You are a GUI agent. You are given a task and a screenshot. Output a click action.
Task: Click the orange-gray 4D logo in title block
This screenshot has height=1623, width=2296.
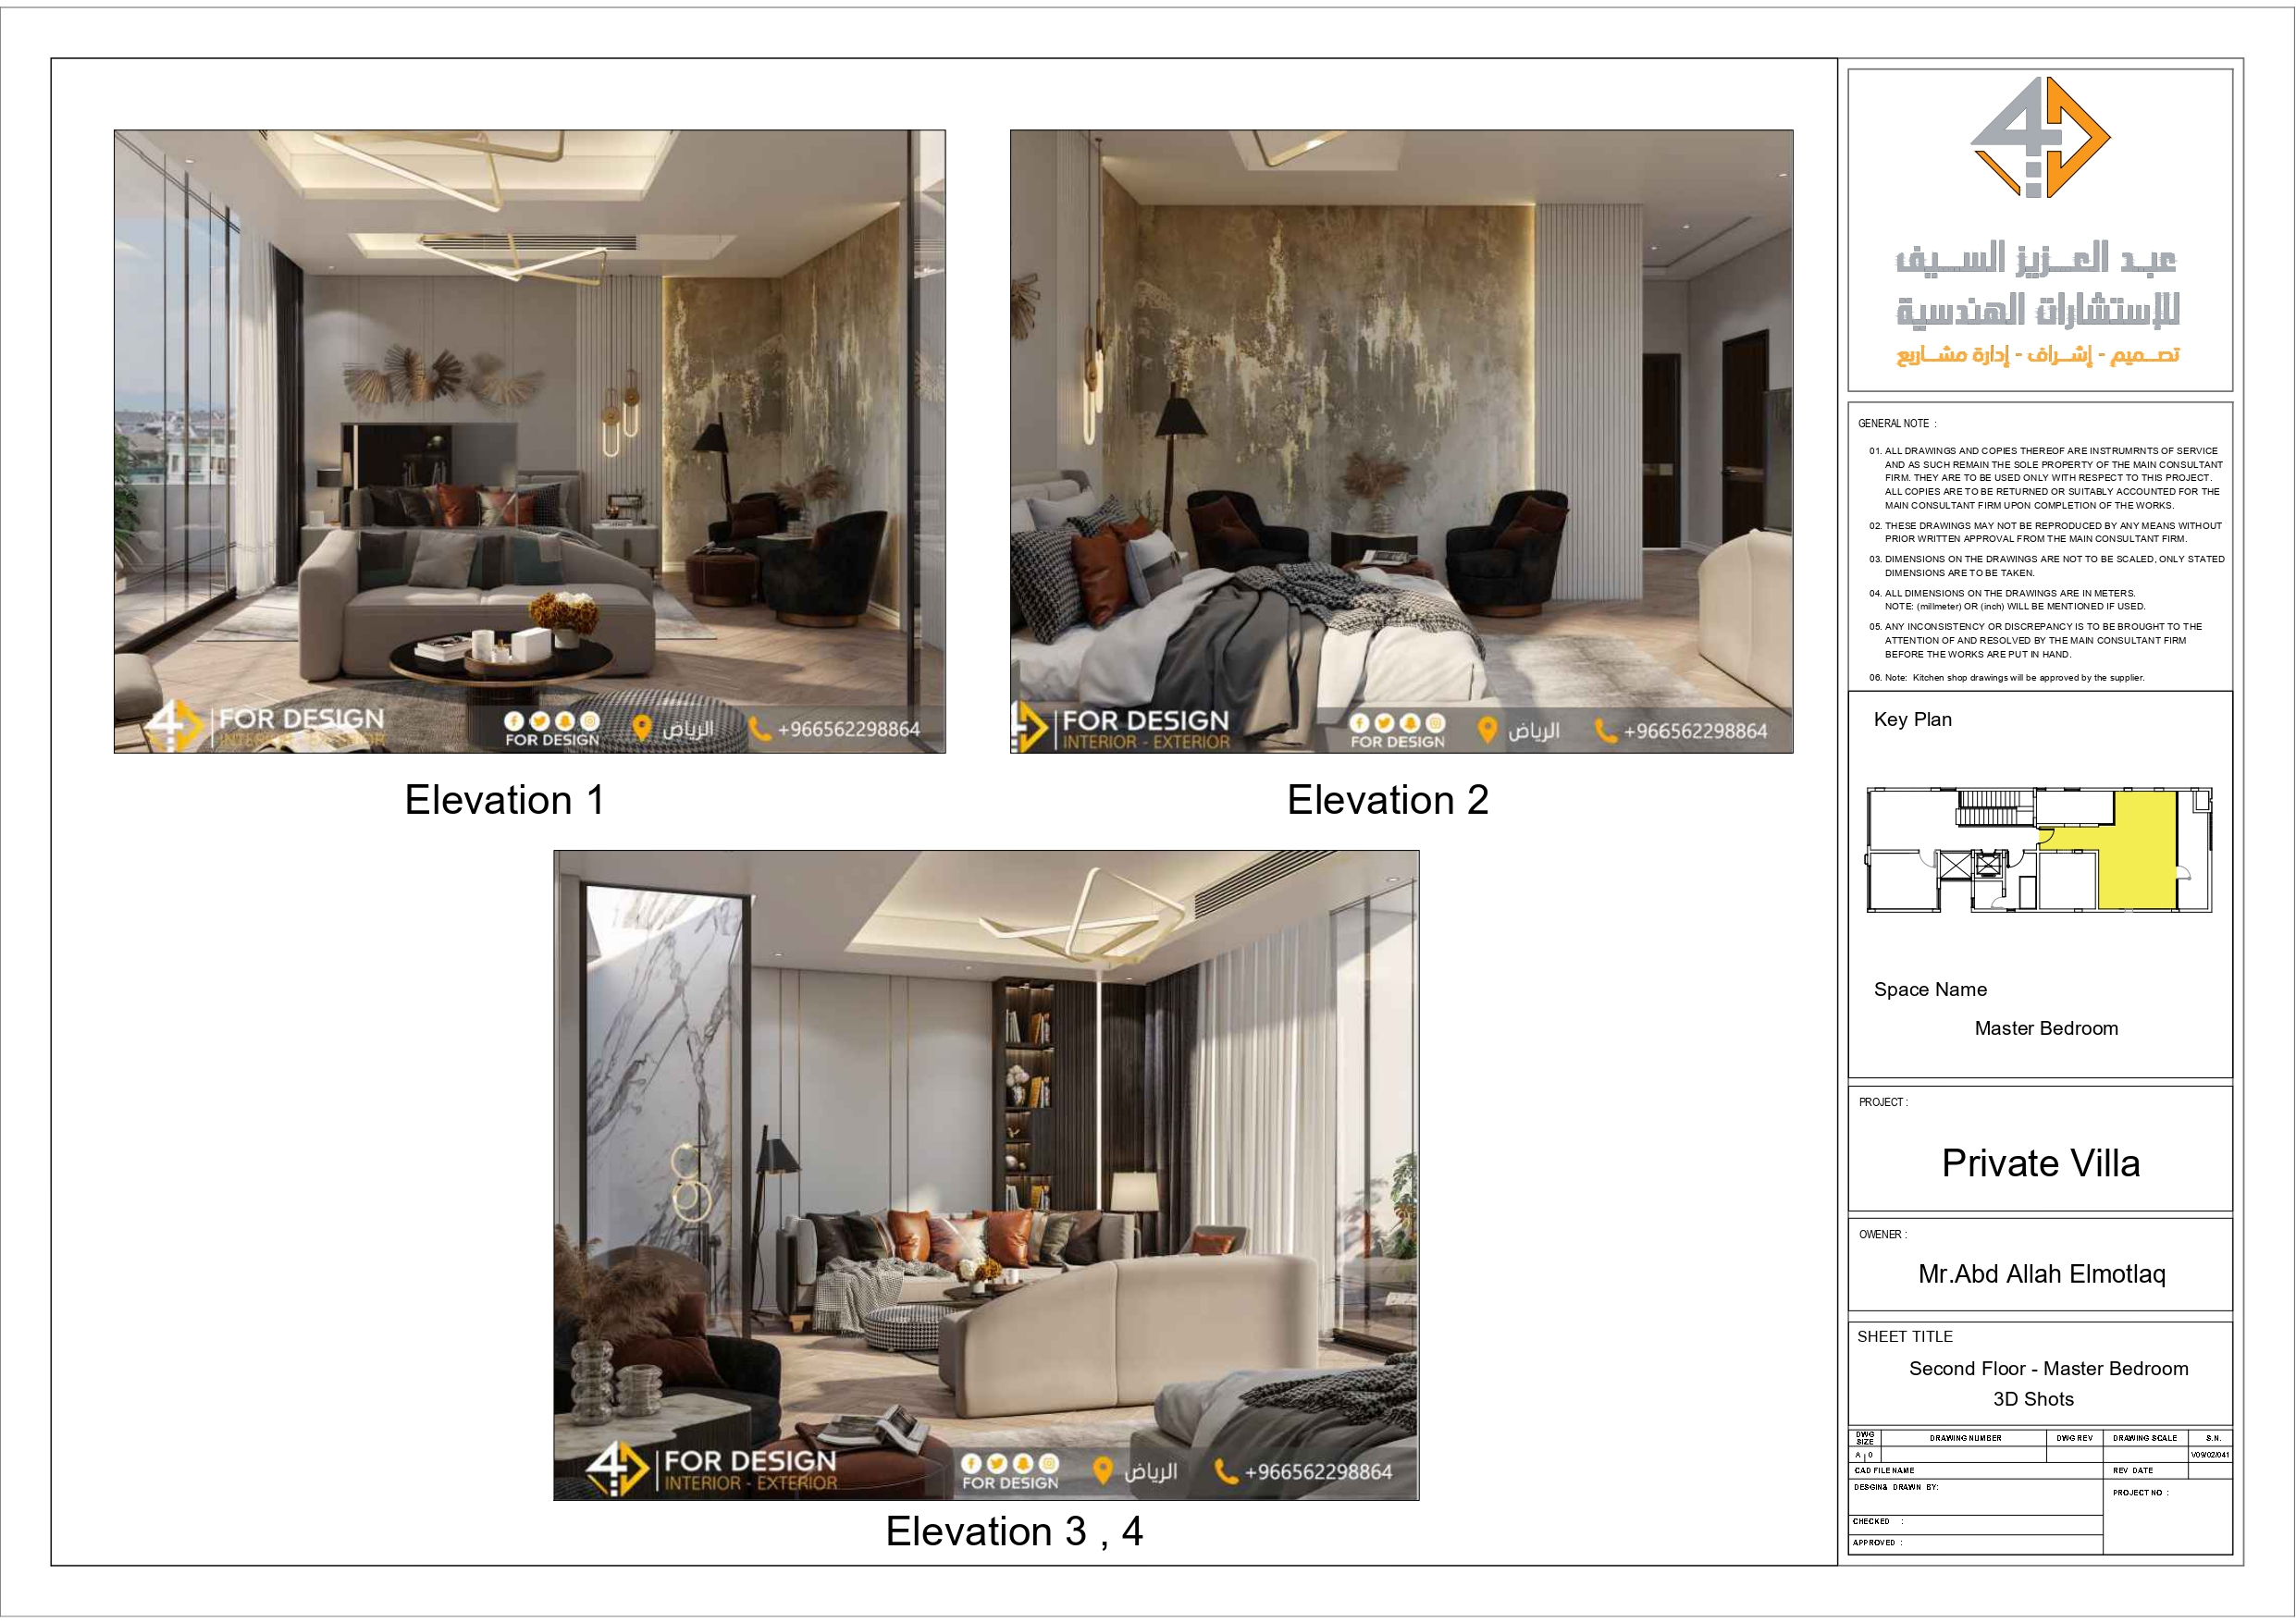2040,138
